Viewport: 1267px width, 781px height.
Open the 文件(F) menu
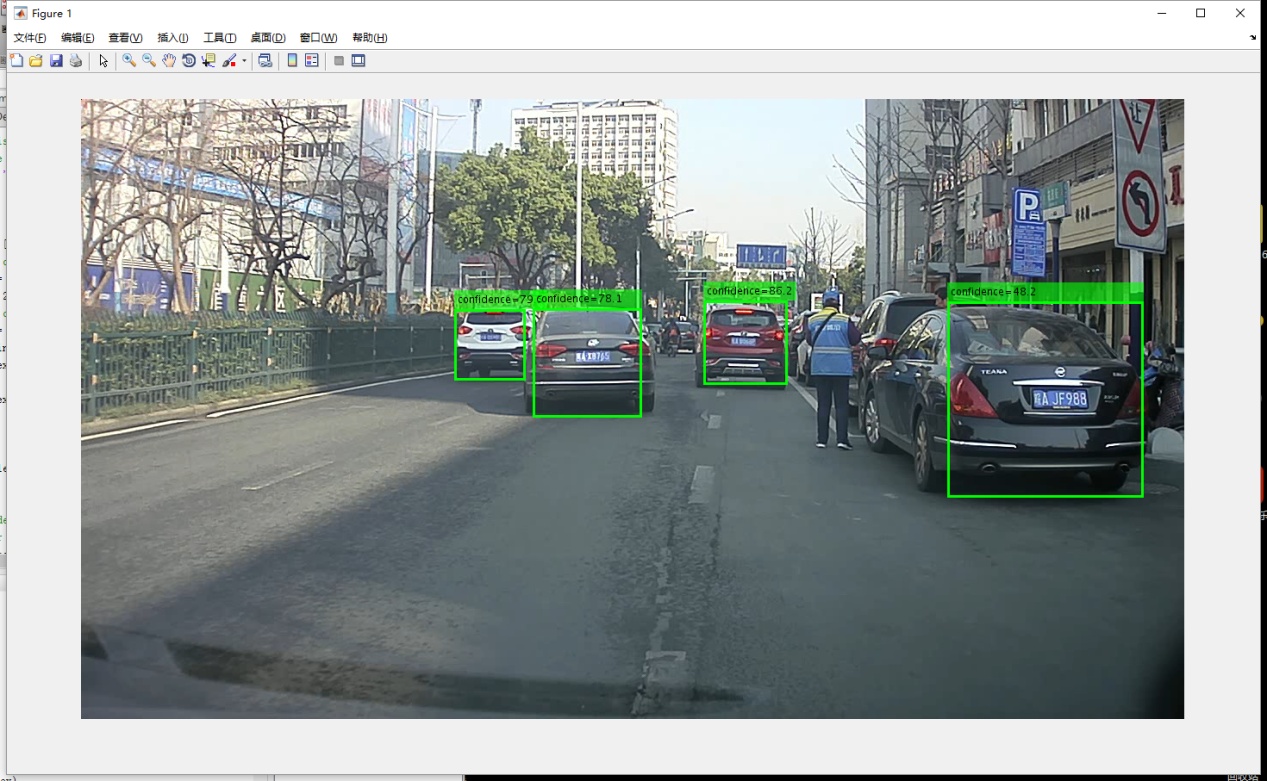tap(30, 38)
